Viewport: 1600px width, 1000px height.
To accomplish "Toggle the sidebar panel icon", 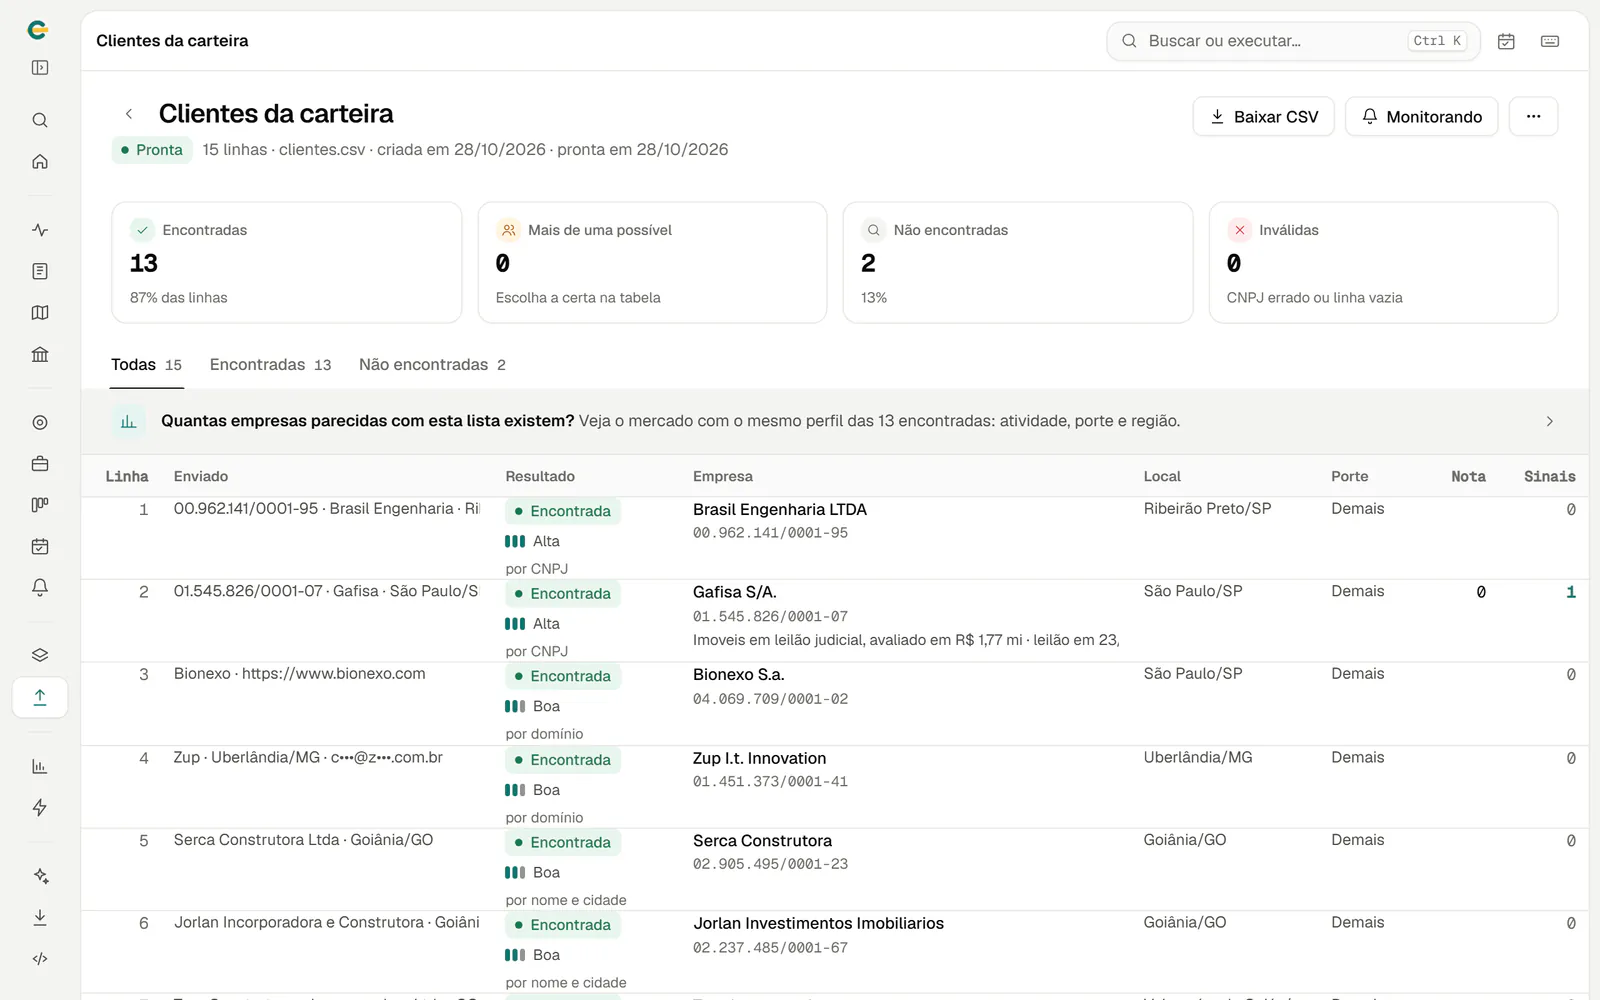I will [x=40, y=68].
